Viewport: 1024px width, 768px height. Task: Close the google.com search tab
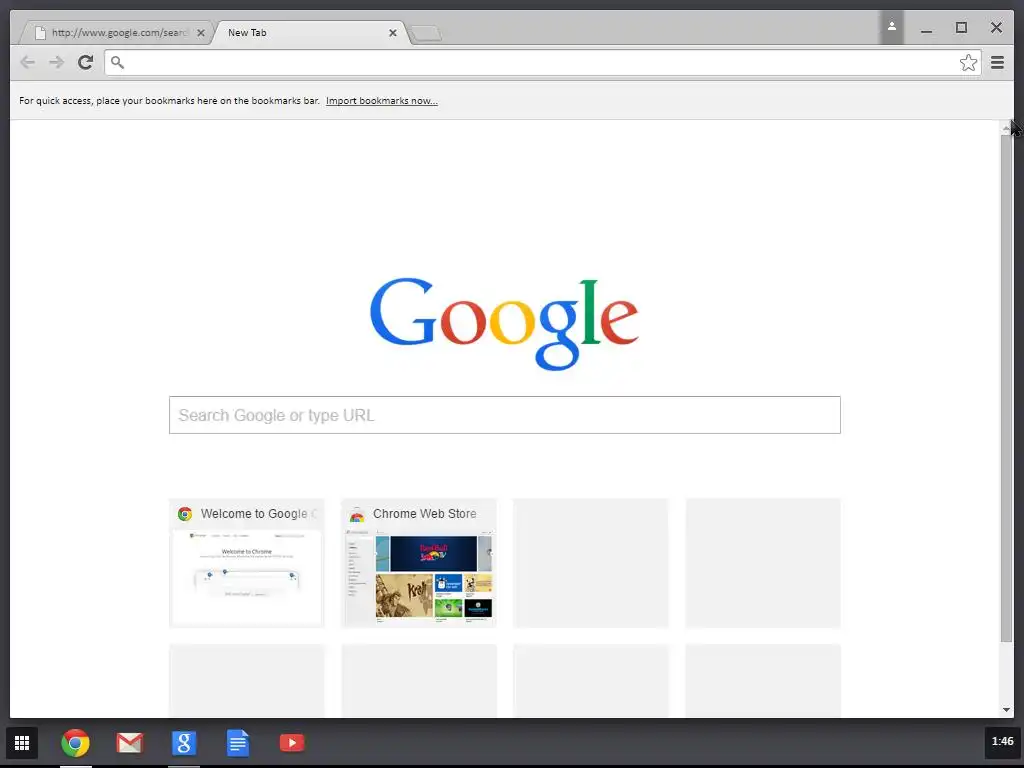pos(200,33)
